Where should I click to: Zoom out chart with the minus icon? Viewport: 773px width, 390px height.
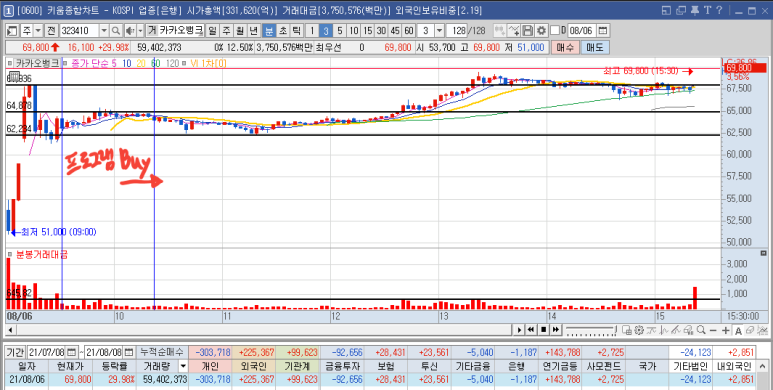click(x=713, y=330)
